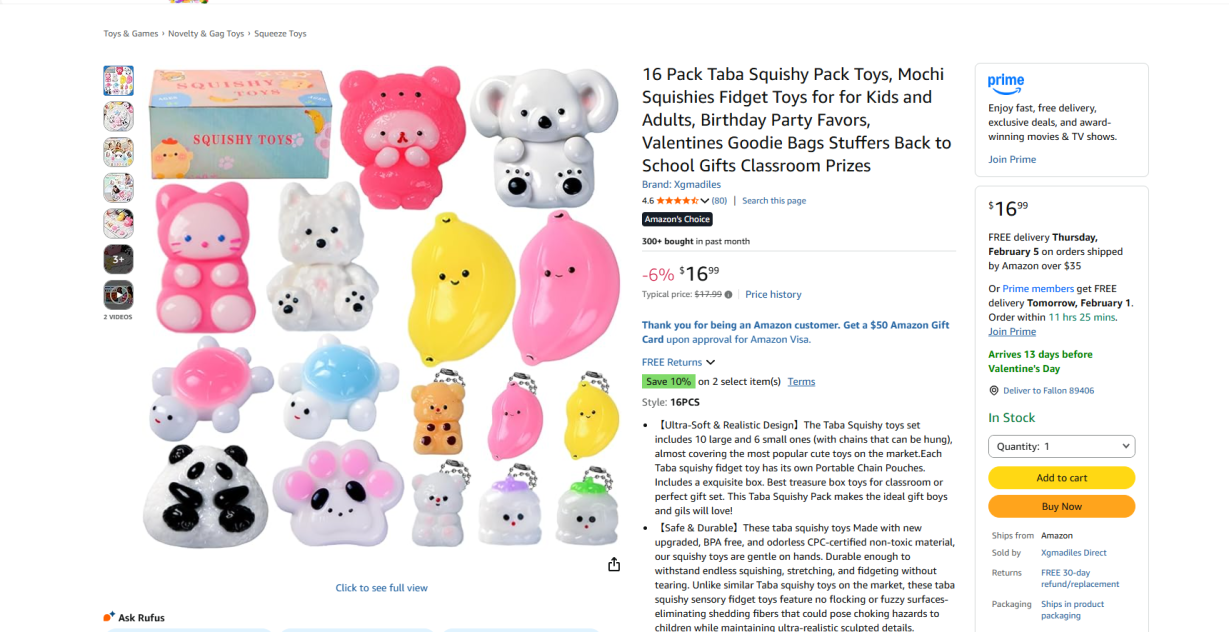Open the Quantity dropdown

tap(1061, 447)
